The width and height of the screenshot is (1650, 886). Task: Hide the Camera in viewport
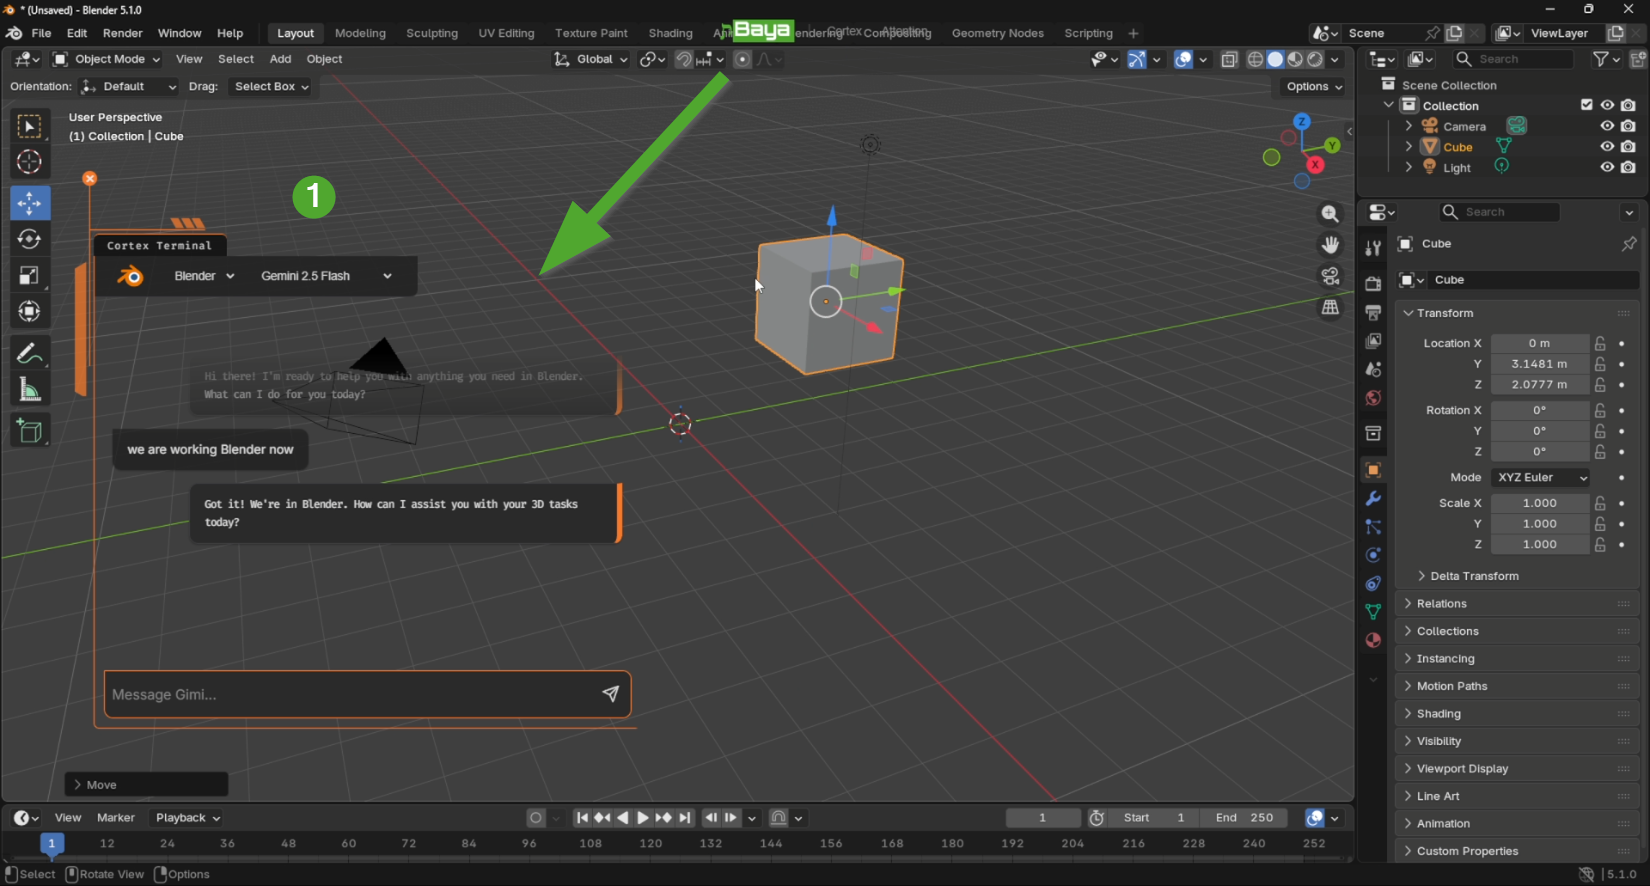(1607, 126)
